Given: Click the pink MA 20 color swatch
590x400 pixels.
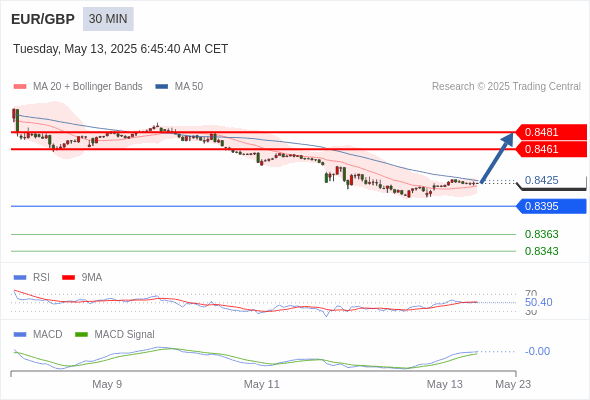Looking at the screenshot, I should [20, 87].
